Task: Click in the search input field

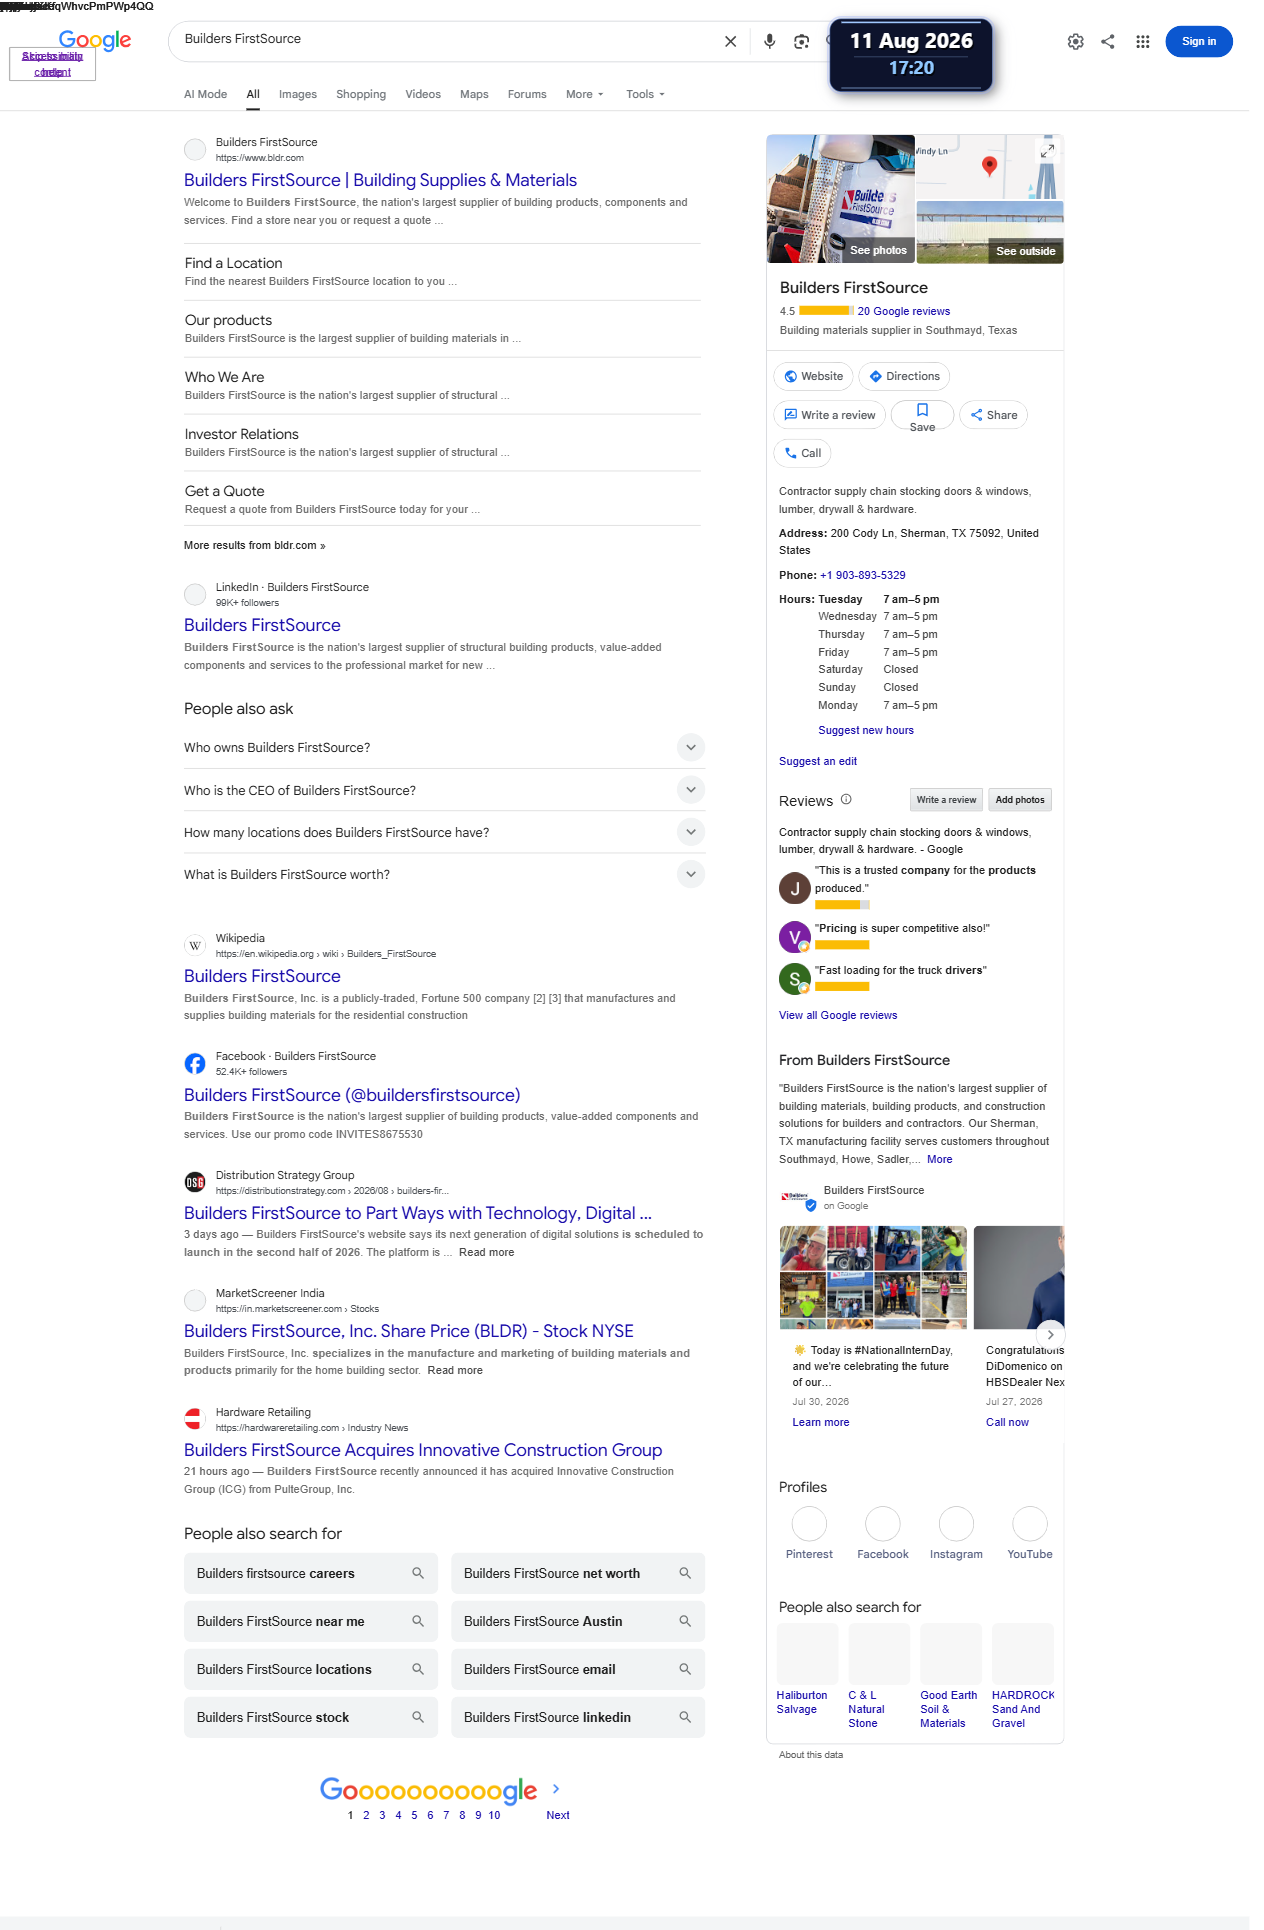Action: point(445,39)
